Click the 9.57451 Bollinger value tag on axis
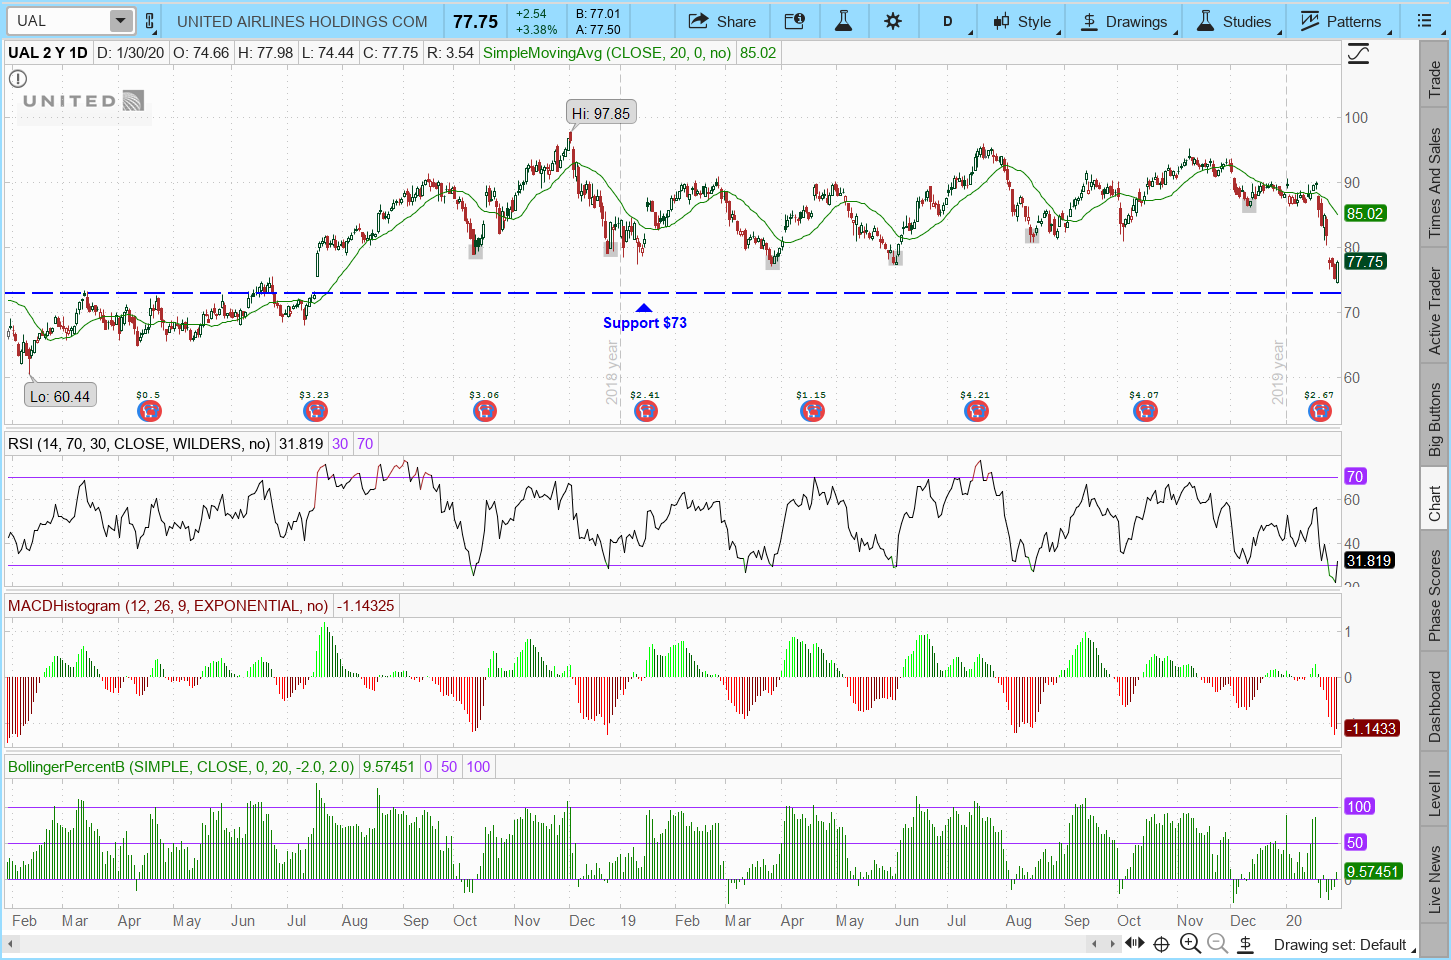Viewport: 1451px width, 960px height. pos(1372,872)
